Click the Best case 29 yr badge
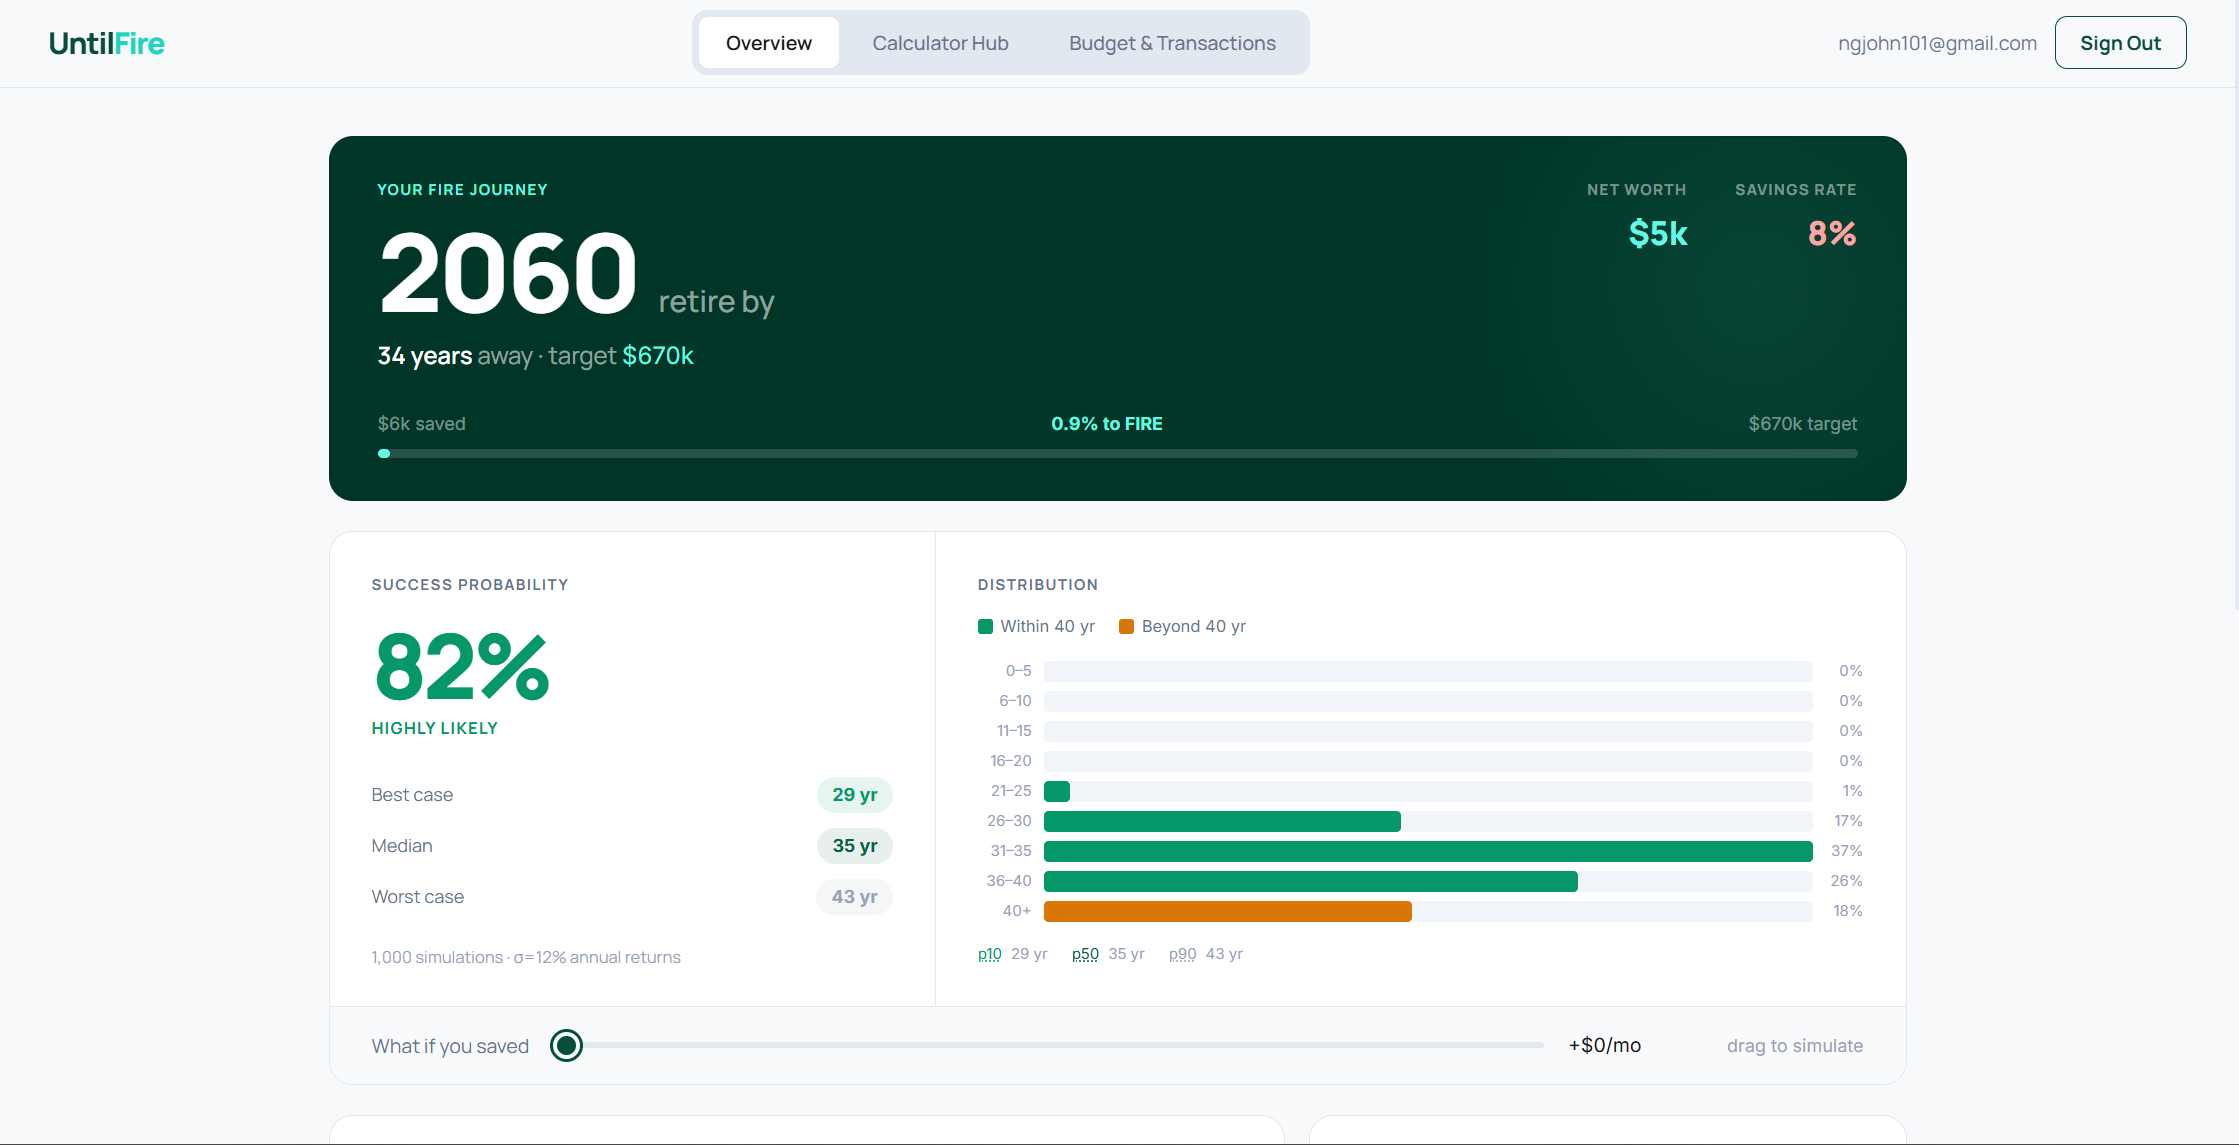This screenshot has height=1145, width=2239. point(854,795)
